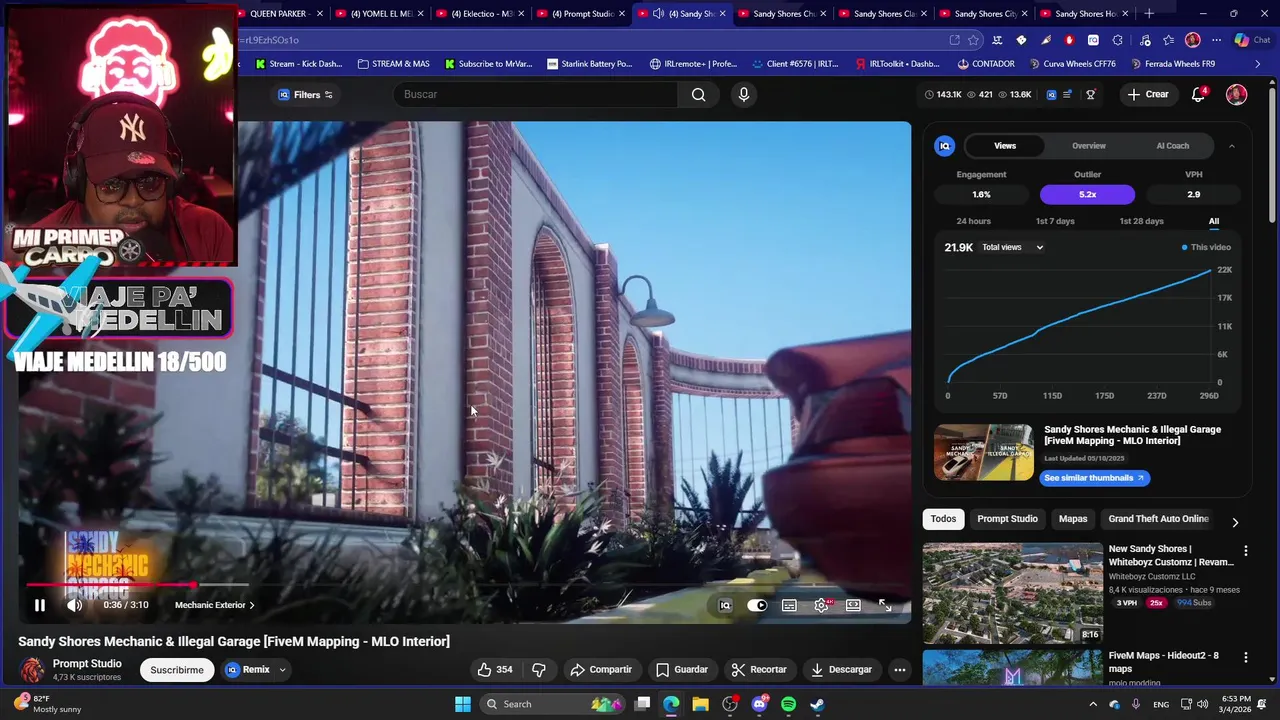Click the Compartir share button

click(601, 670)
